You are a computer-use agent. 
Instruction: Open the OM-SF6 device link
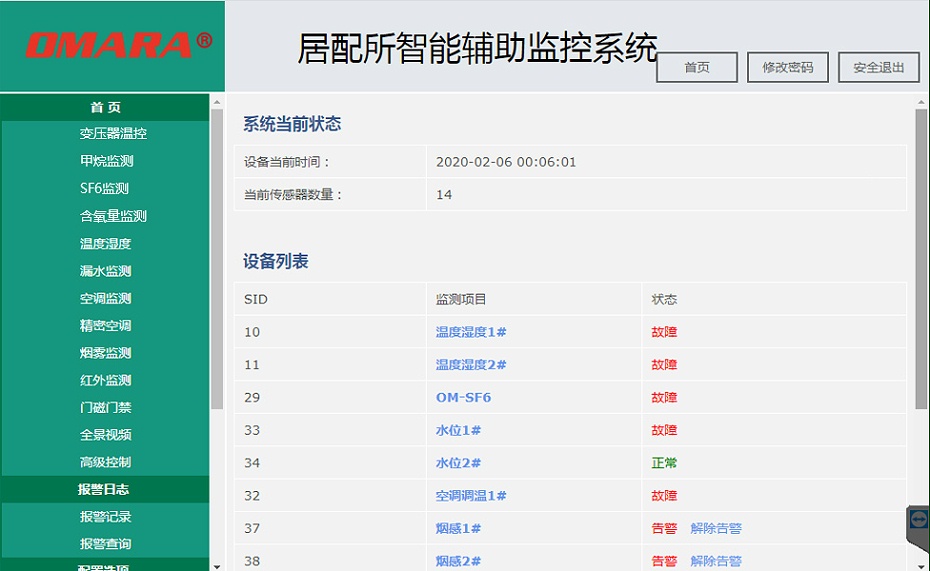(463, 398)
